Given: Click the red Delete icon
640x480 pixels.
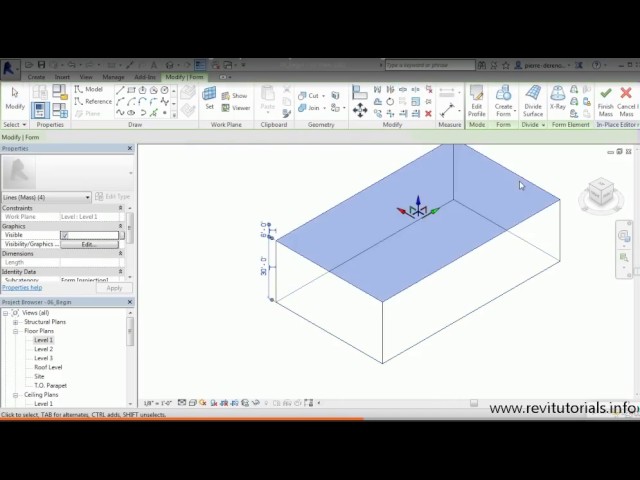Looking at the screenshot, I should (x=428, y=113).
